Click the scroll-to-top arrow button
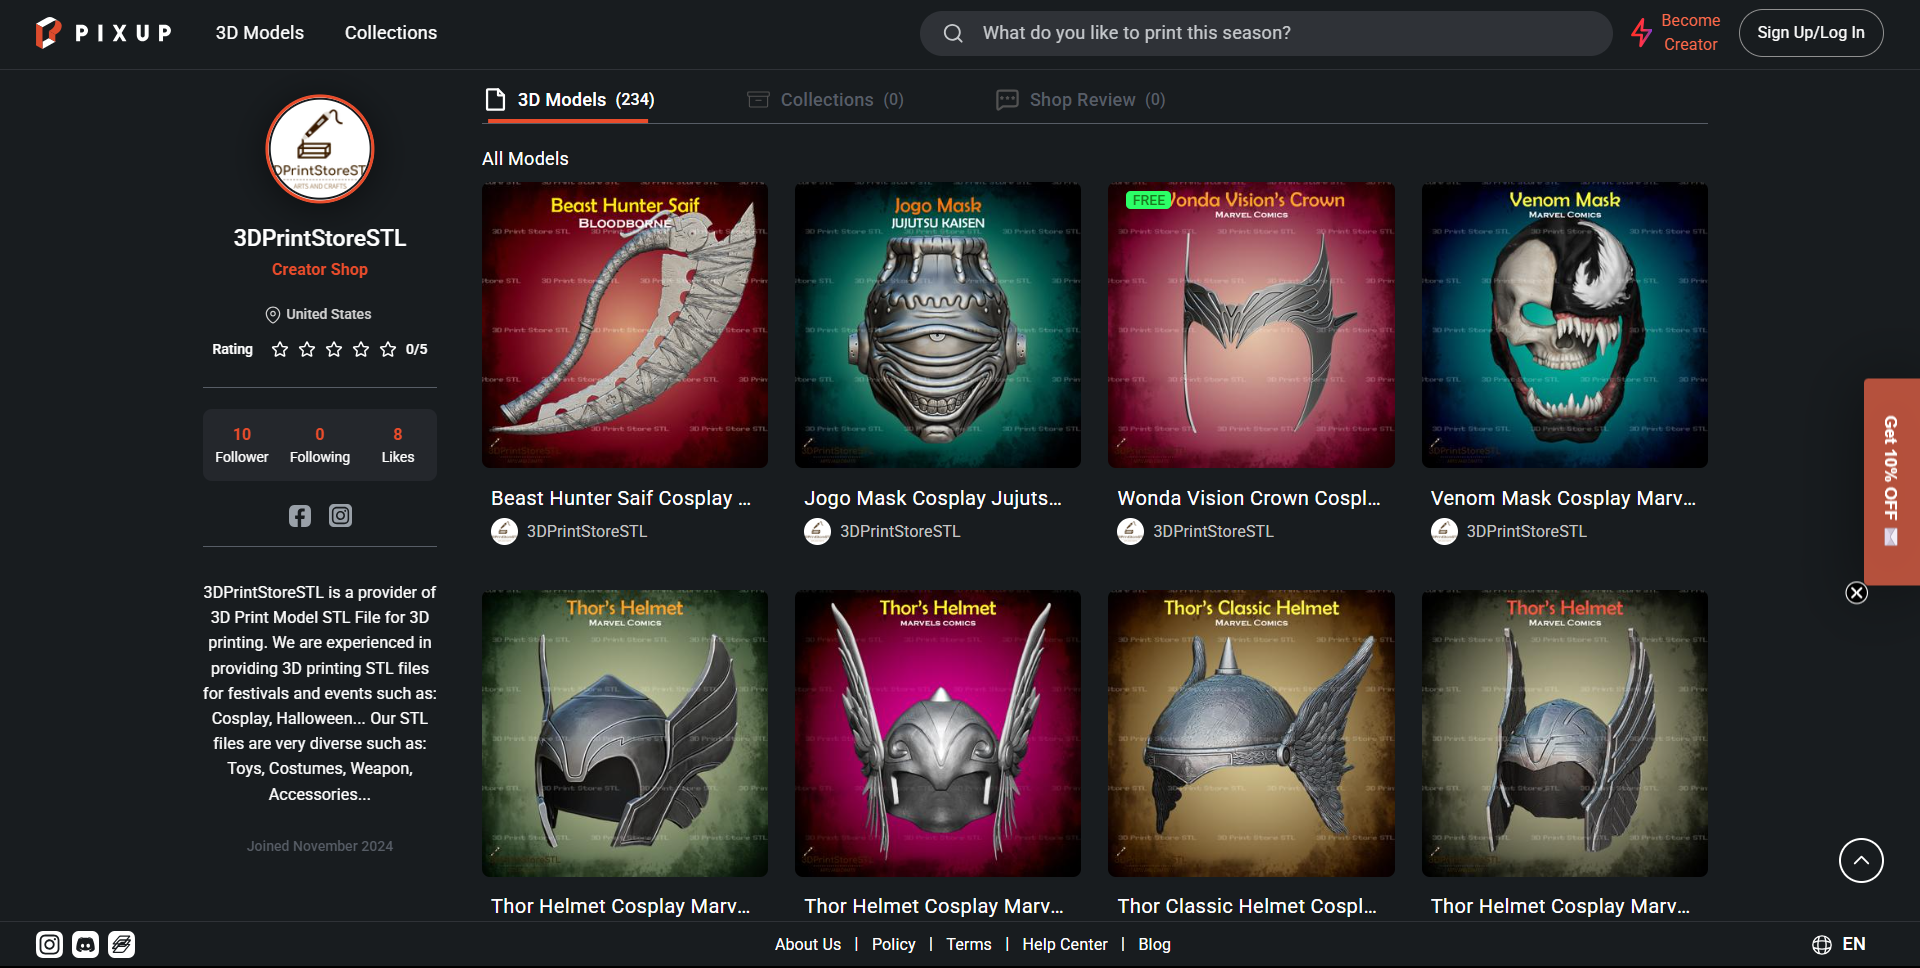 click(1860, 860)
